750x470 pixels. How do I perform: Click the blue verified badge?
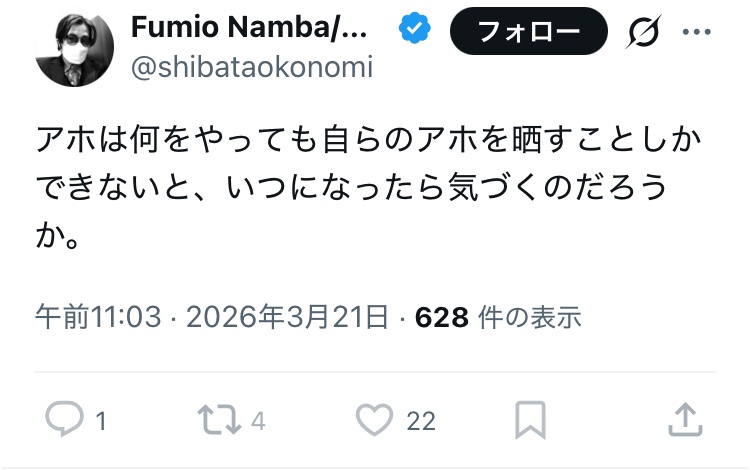tap(412, 30)
